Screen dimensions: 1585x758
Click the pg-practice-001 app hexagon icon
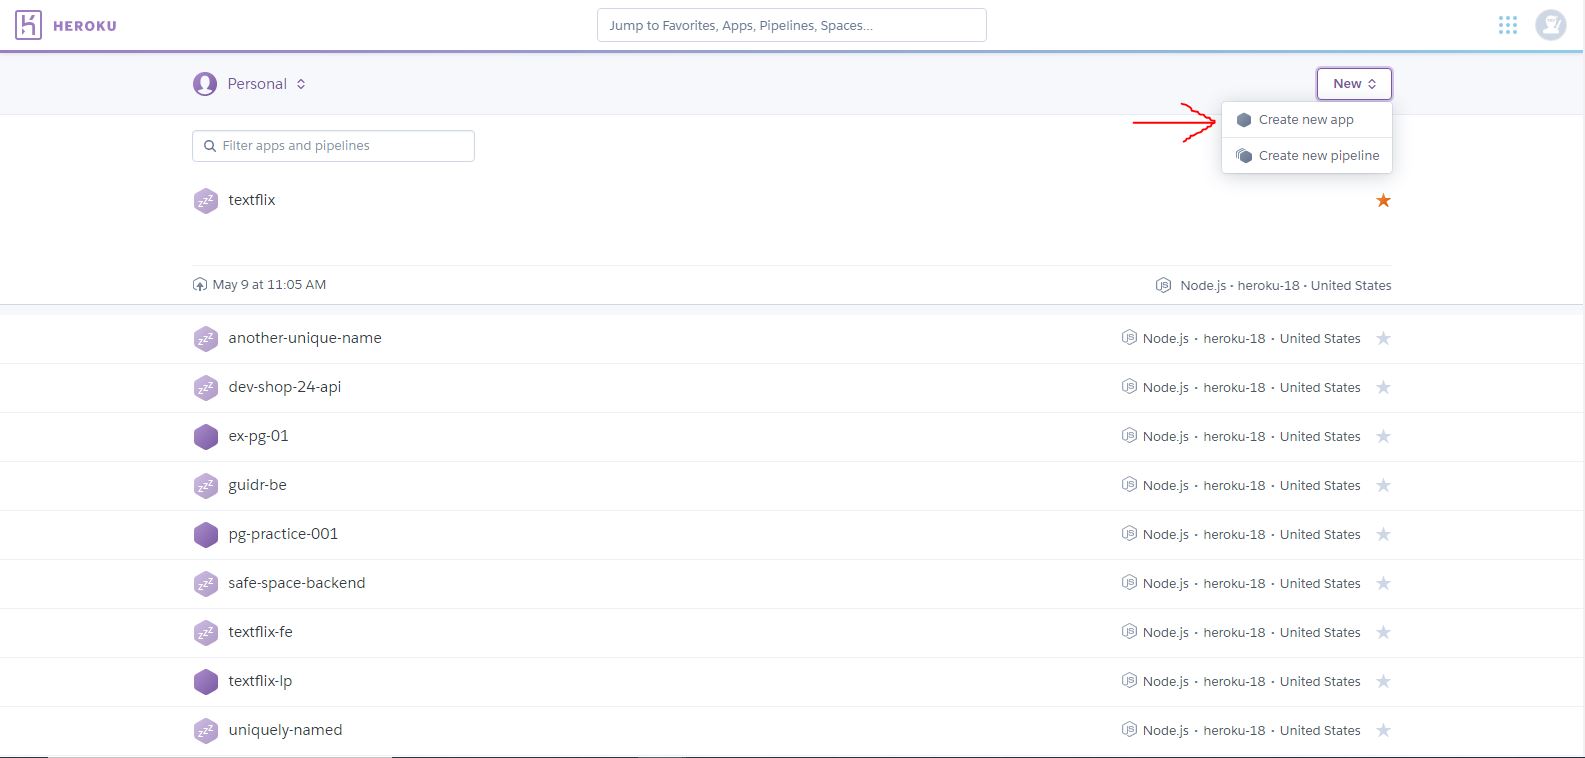click(x=206, y=535)
